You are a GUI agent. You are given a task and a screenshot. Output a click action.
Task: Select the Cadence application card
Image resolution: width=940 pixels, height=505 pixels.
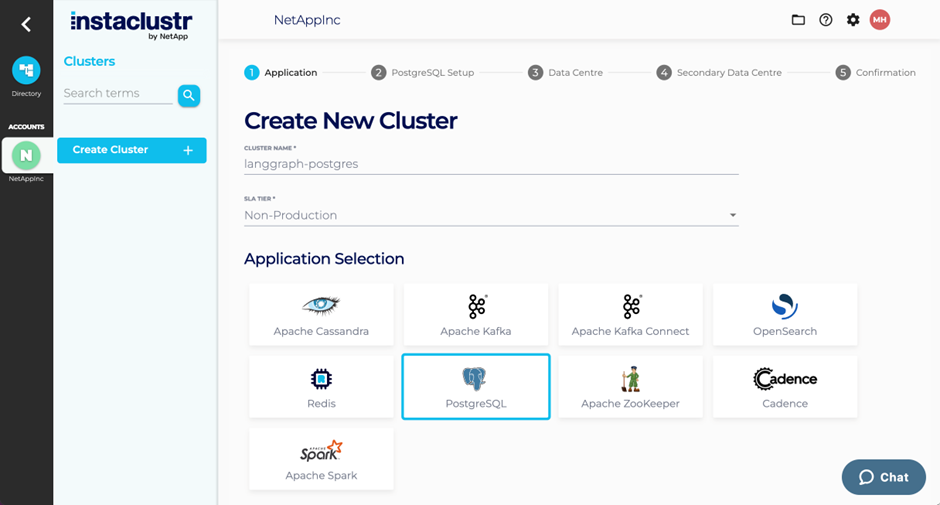click(785, 387)
